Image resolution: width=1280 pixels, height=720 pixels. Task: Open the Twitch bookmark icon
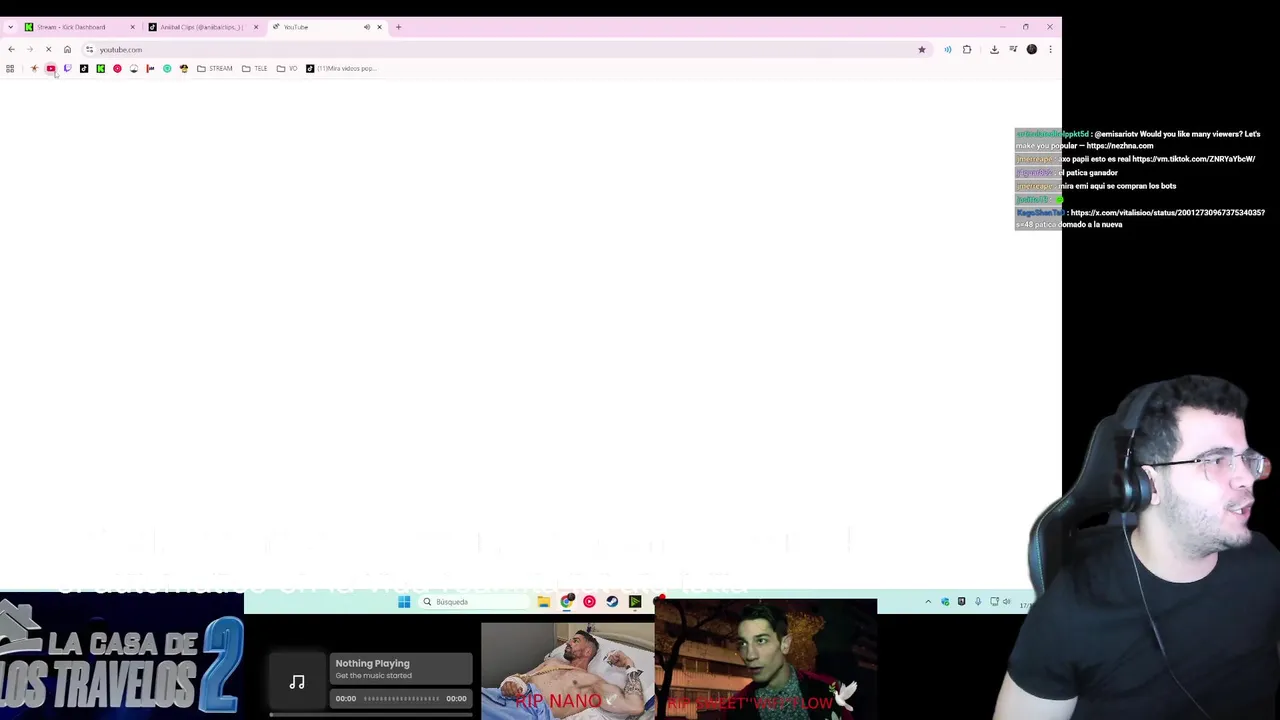tap(67, 68)
